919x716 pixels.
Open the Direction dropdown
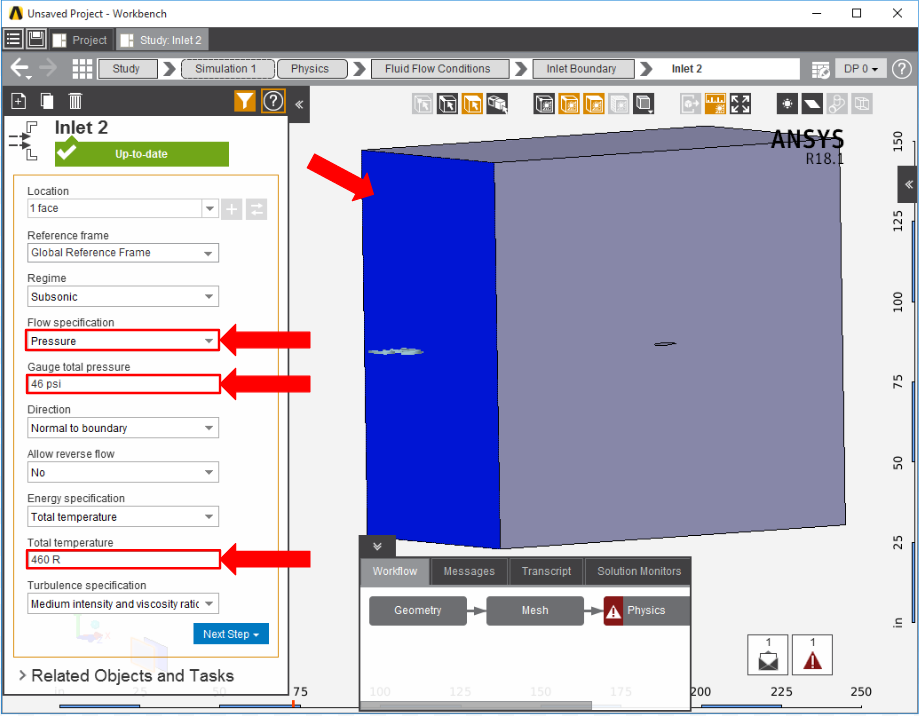122,428
